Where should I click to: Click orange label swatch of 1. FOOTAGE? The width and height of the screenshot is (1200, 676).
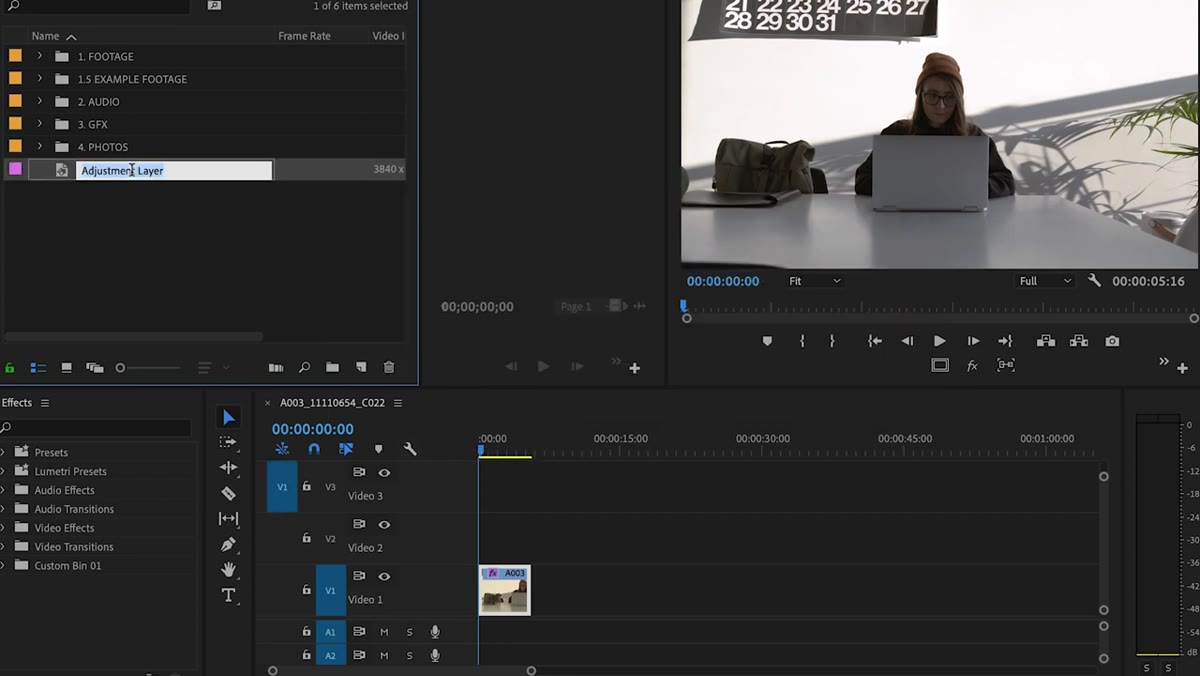tap(15, 56)
